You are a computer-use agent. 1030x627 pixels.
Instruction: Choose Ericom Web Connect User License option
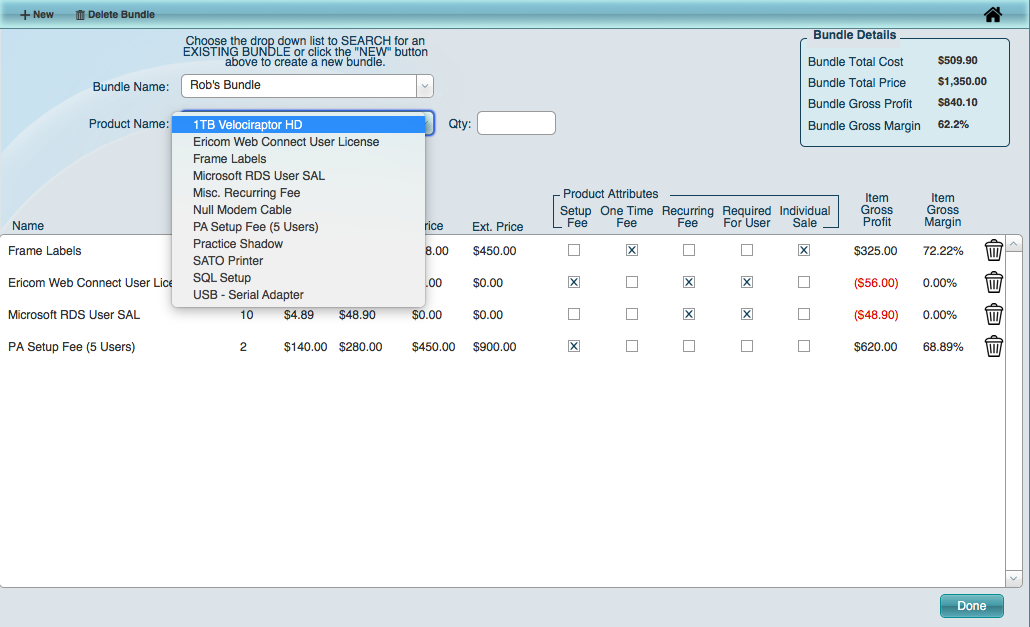coord(299,142)
